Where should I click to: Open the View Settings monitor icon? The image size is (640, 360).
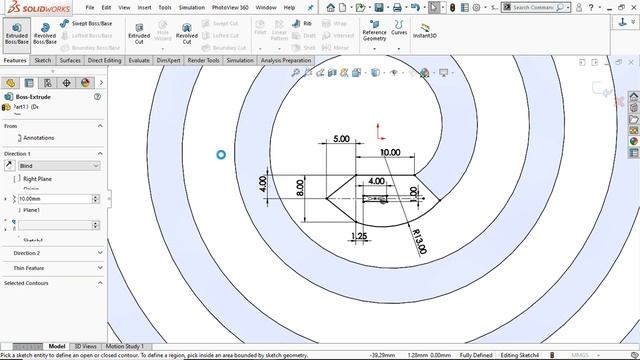click(444, 73)
